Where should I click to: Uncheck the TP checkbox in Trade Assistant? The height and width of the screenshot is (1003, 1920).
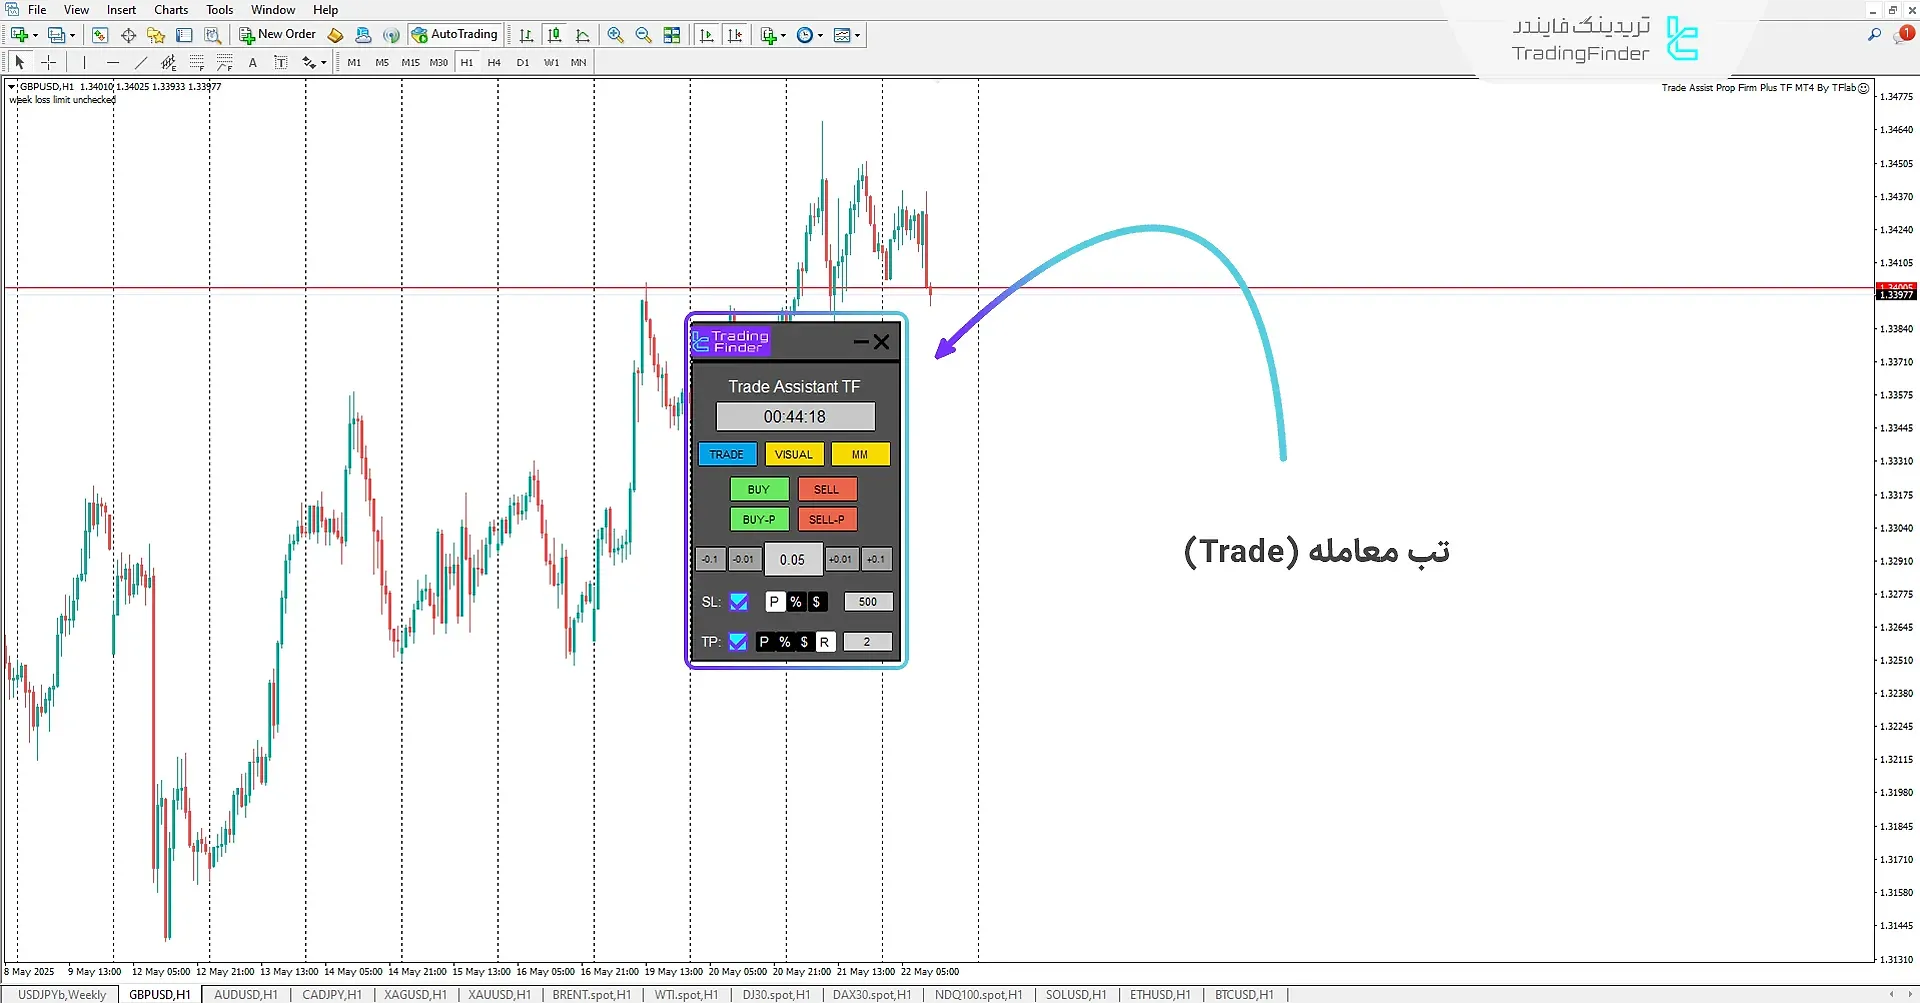[738, 642]
